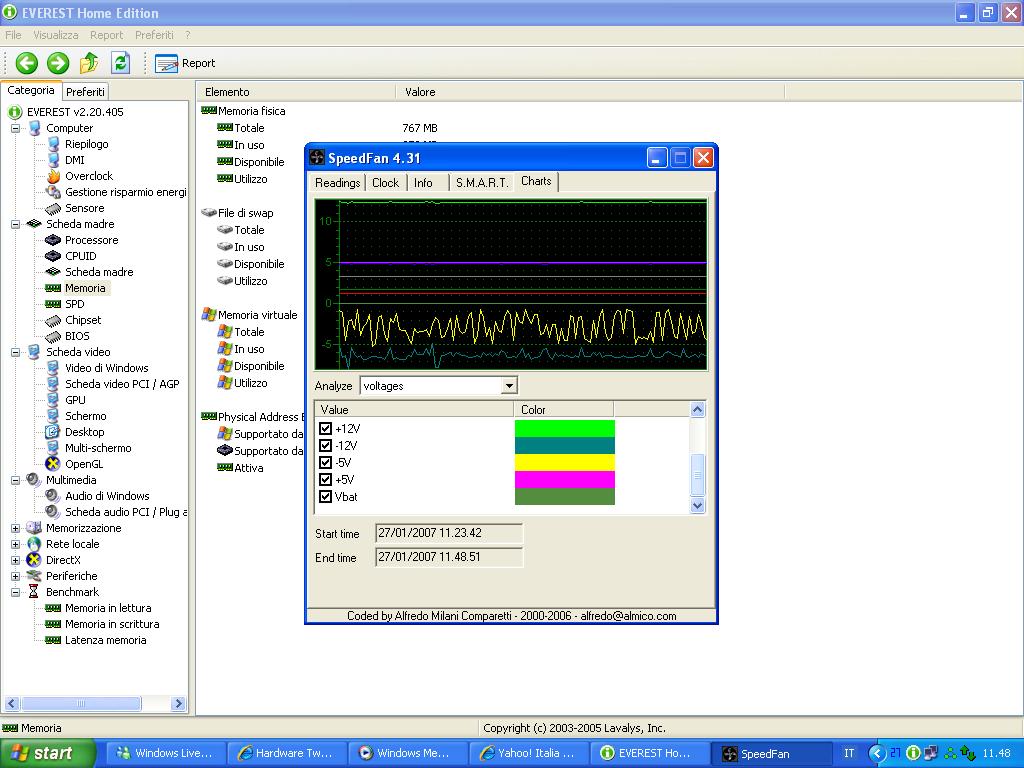
Task: Click the up-level folder icon in toolbar
Action: click(x=89, y=63)
